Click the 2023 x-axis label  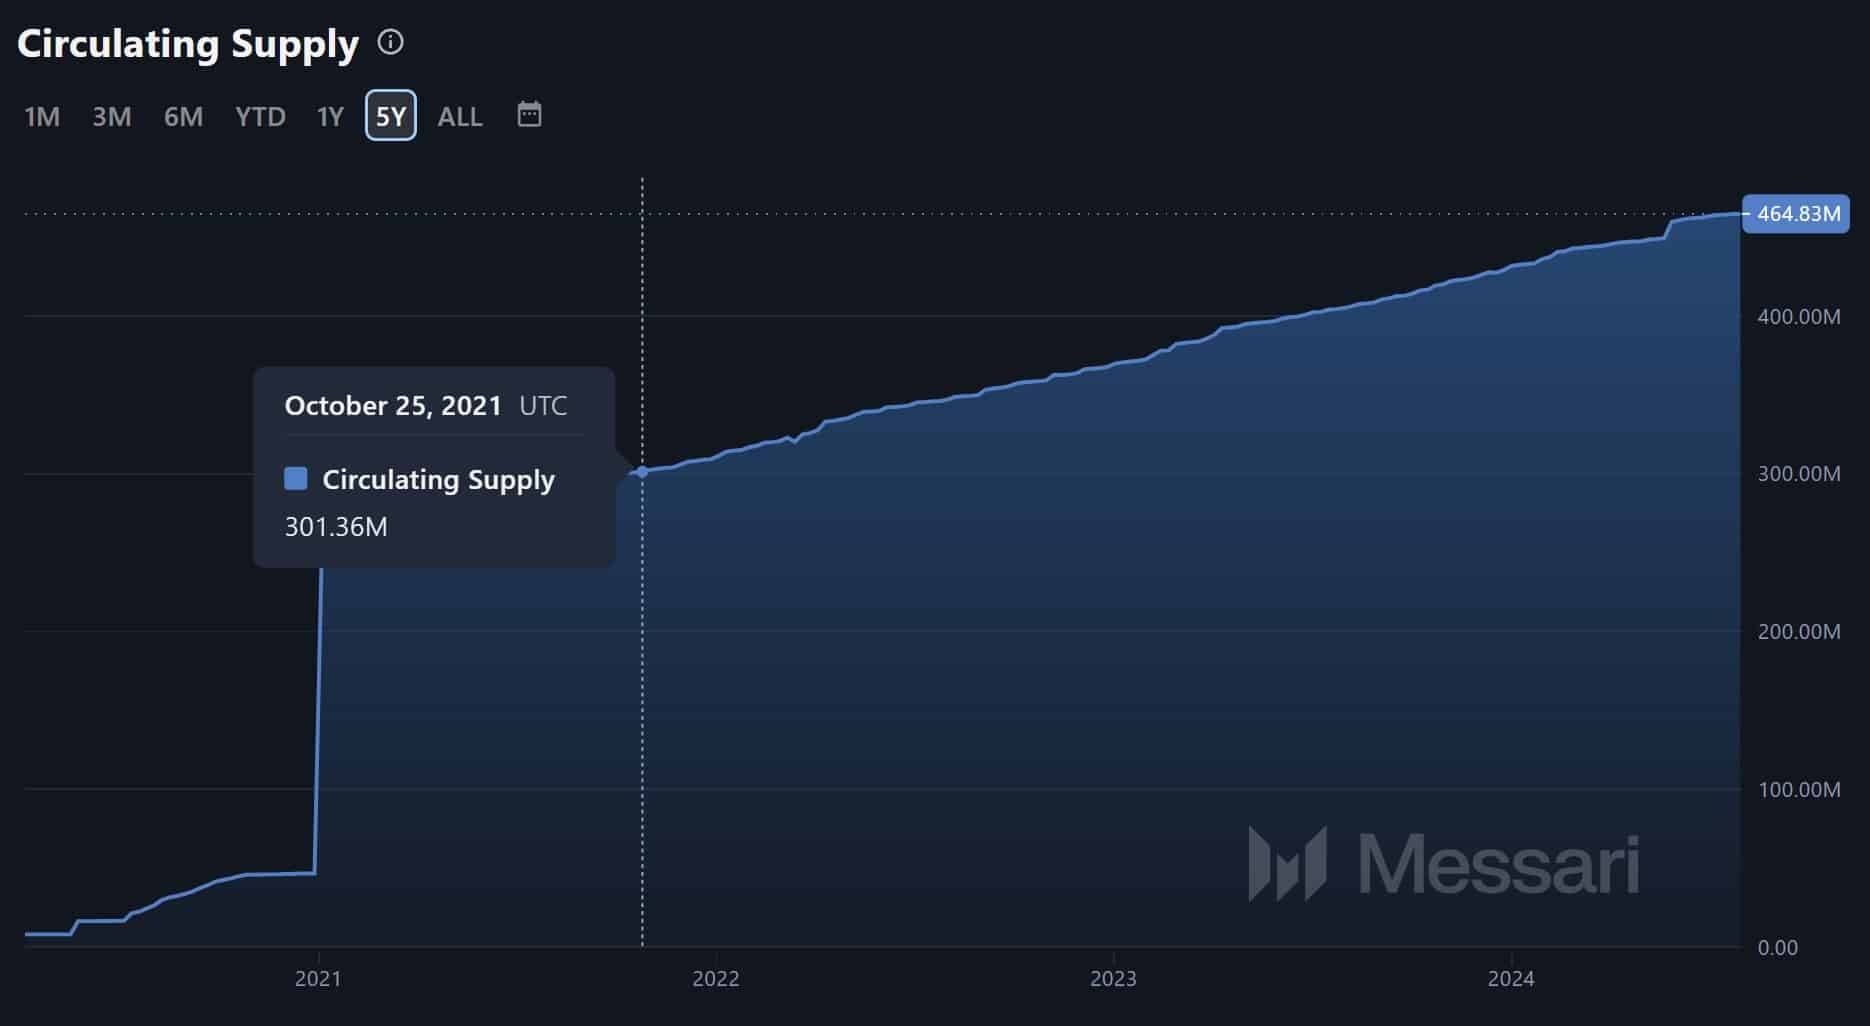[1113, 978]
